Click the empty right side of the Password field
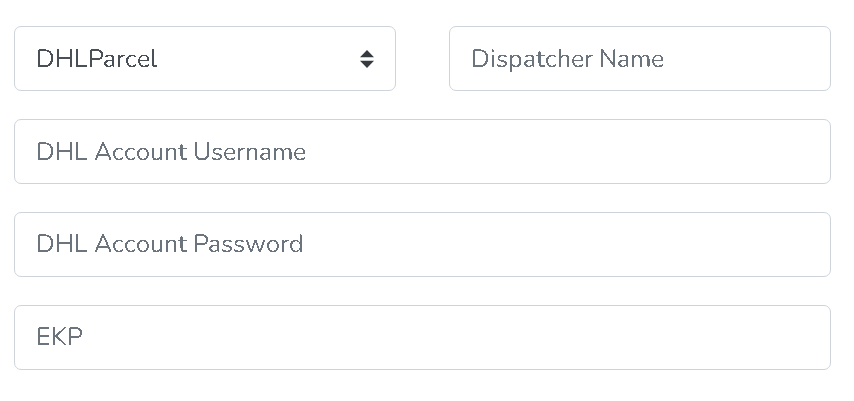The height and width of the screenshot is (401, 854). pyautogui.click(x=700, y=245)
